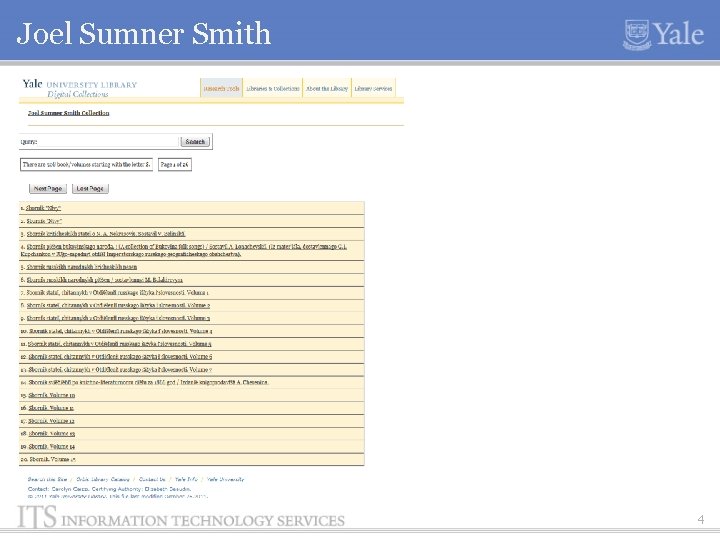Open item 10 Sbornik statei Volume 4
This screenshot has height=540, width=720.
tap(121, 331)
